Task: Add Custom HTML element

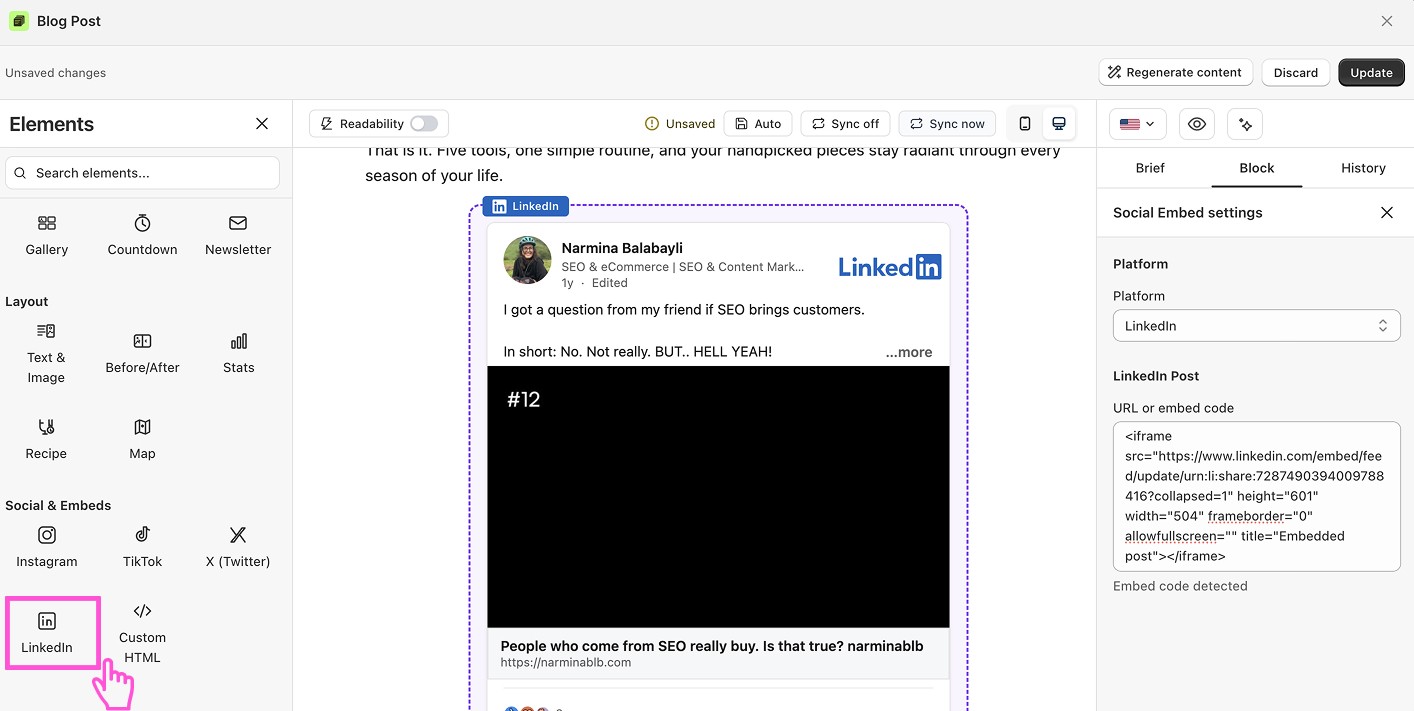Action: click(143, 634)
